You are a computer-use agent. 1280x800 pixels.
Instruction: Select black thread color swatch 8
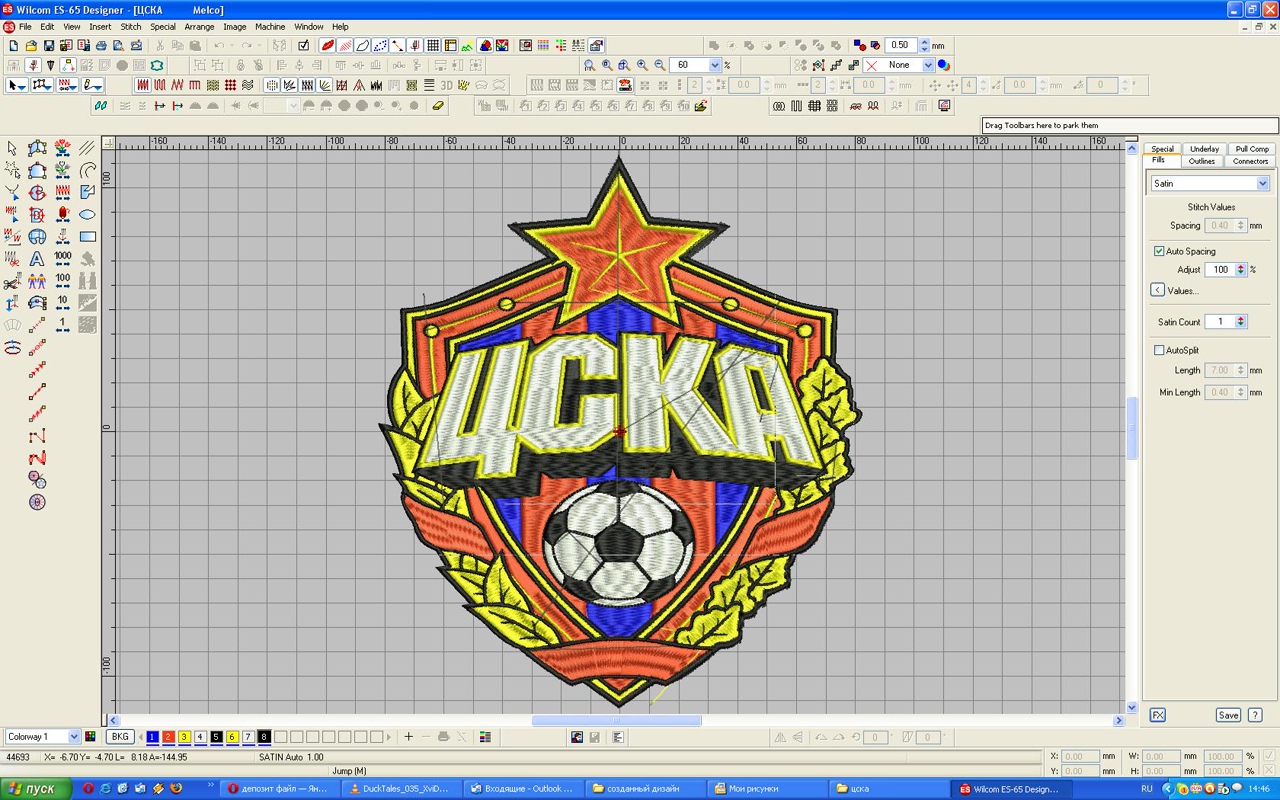(264, 737)
